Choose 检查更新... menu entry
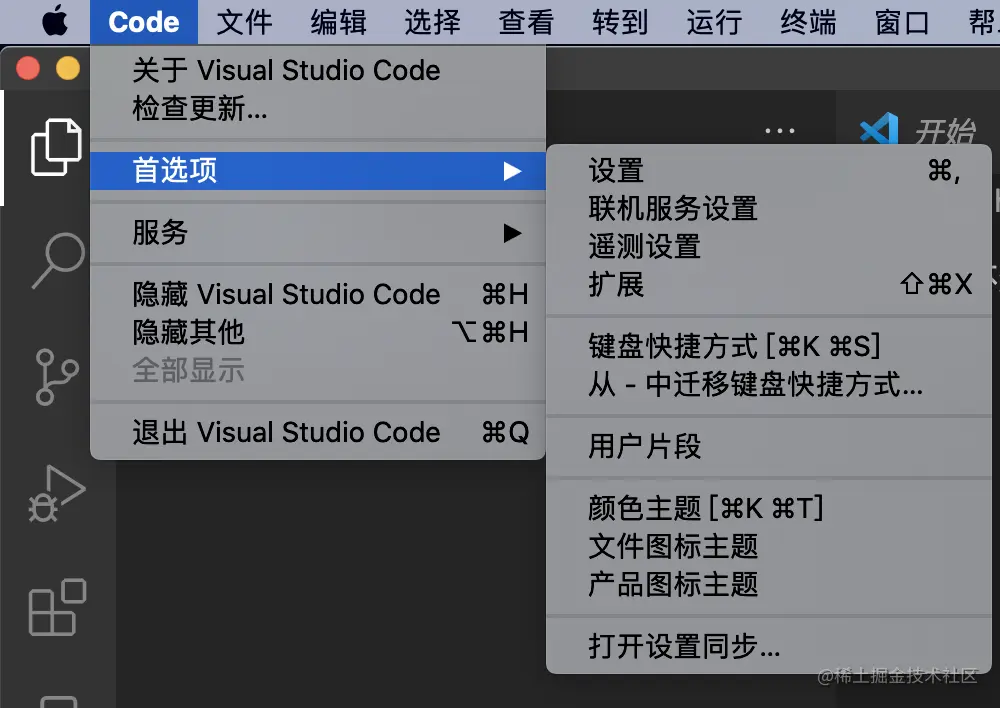 318,108
